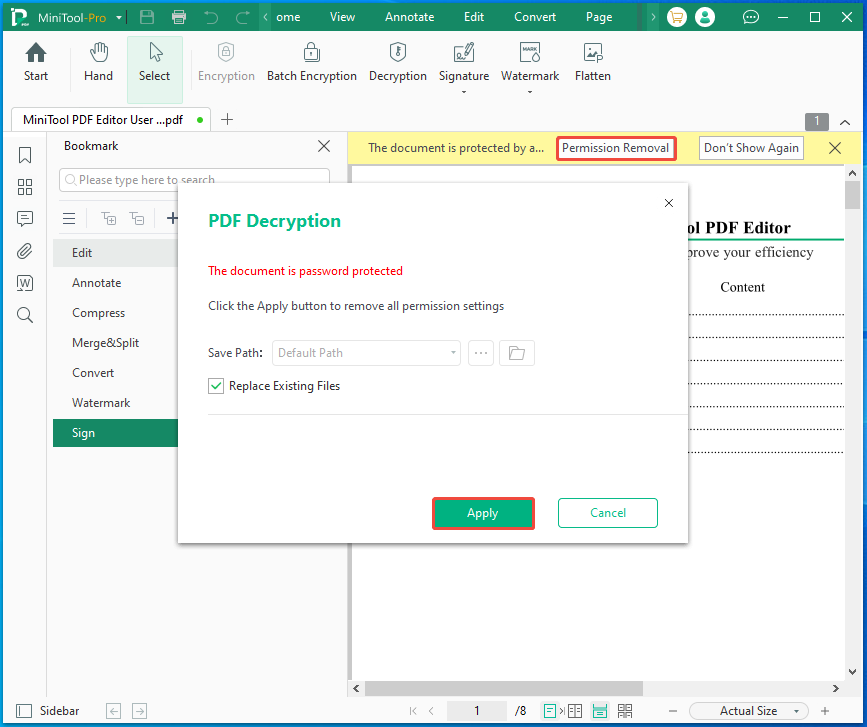The width and height of the screenshot is (867, 727).
Task: Open the Encryption tool
Action: (x=226, y=62)
